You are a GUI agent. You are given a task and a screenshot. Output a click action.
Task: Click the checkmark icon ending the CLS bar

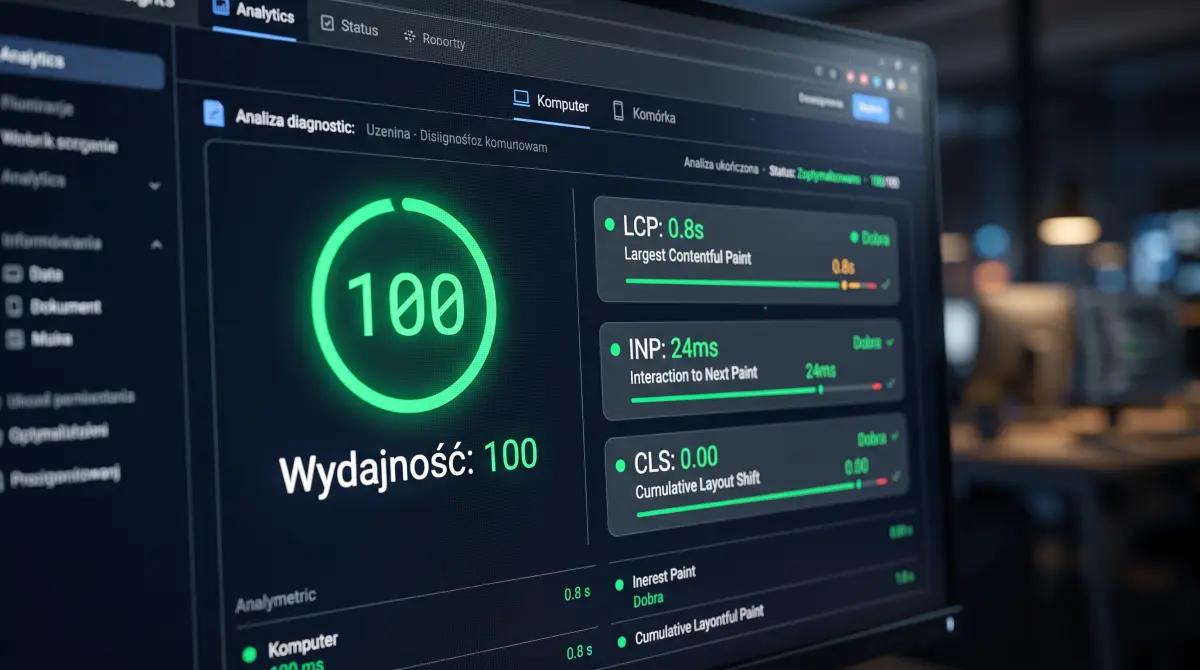click(x=896, y=478)
